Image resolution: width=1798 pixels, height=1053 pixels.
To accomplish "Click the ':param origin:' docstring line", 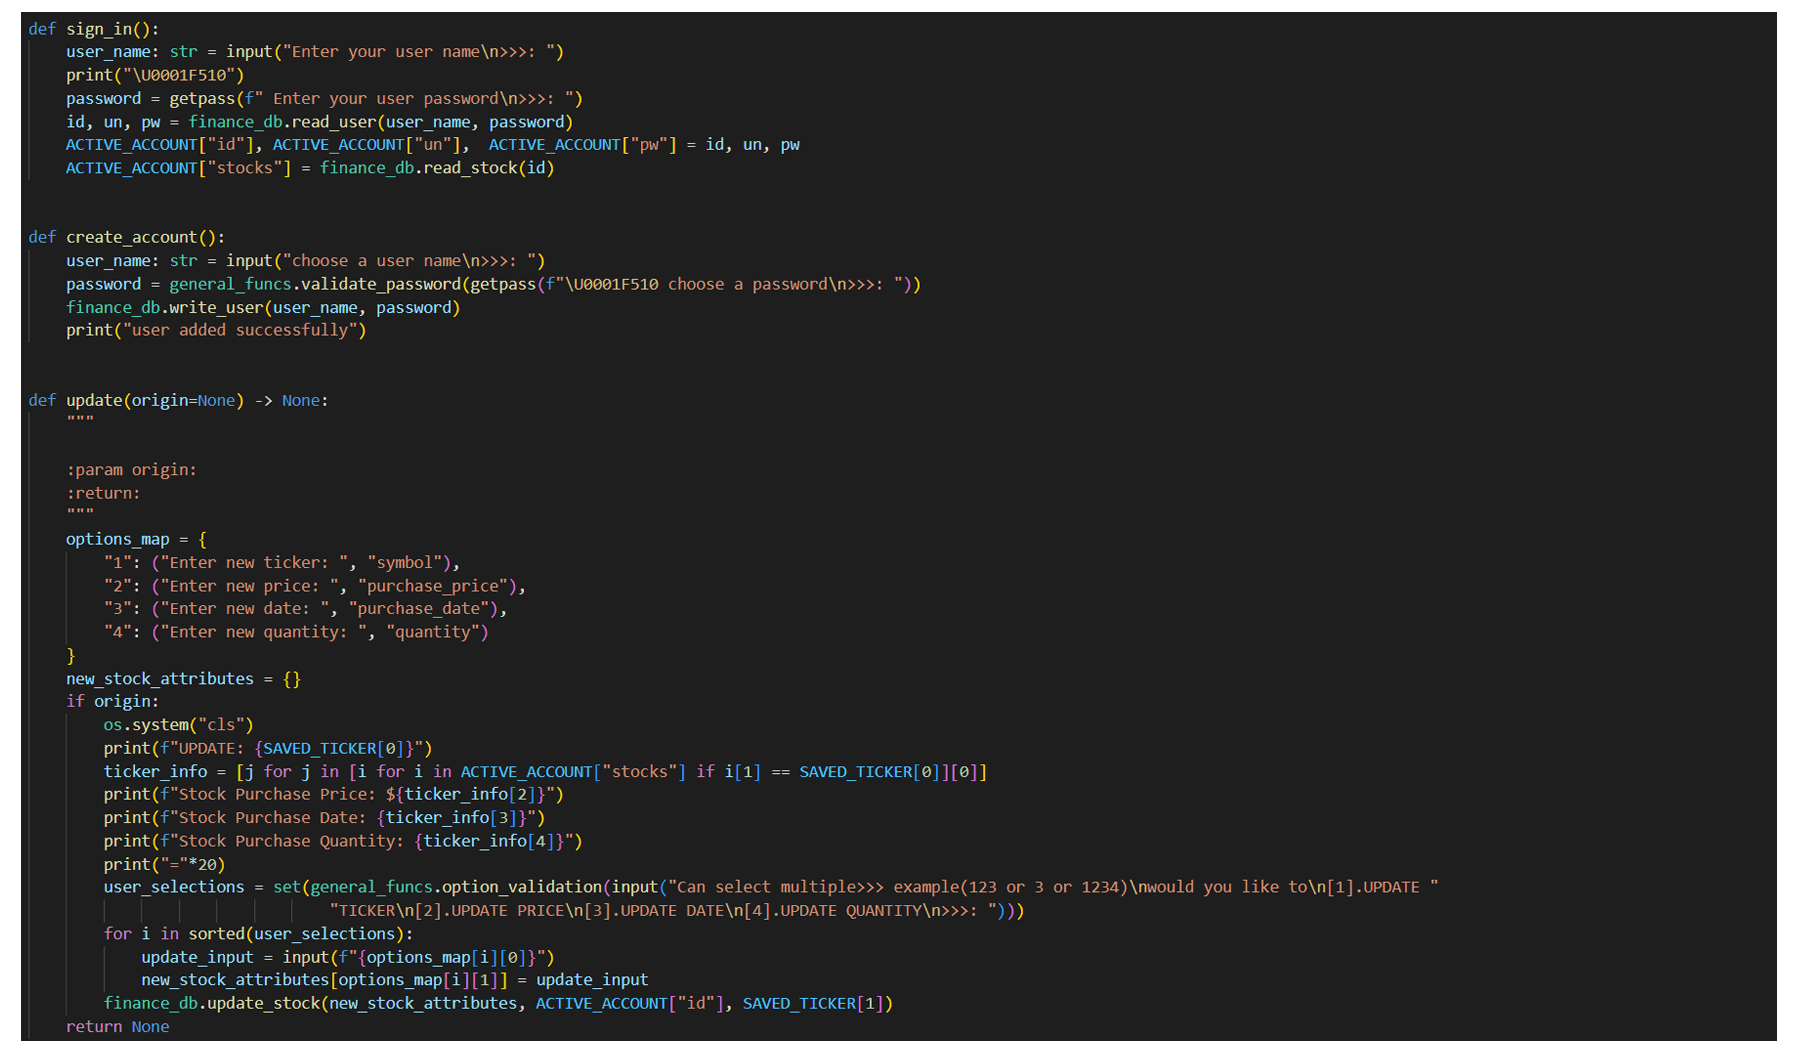I will tap(131, 470).
